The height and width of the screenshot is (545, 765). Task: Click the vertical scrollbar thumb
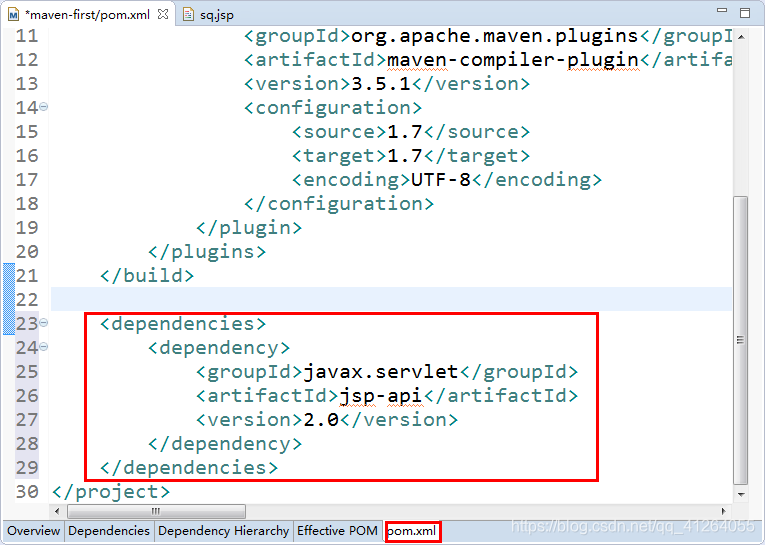click(741, 340)
